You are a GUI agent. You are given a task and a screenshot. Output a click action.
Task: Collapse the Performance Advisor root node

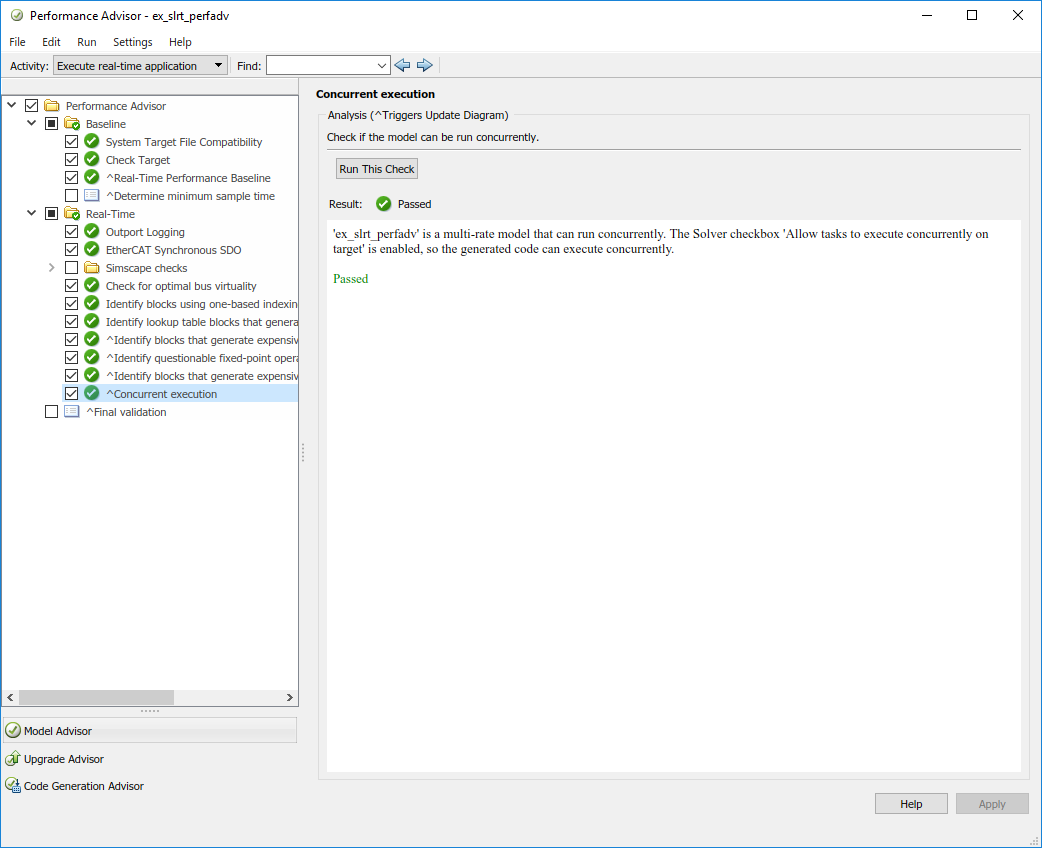pos(11,105)
